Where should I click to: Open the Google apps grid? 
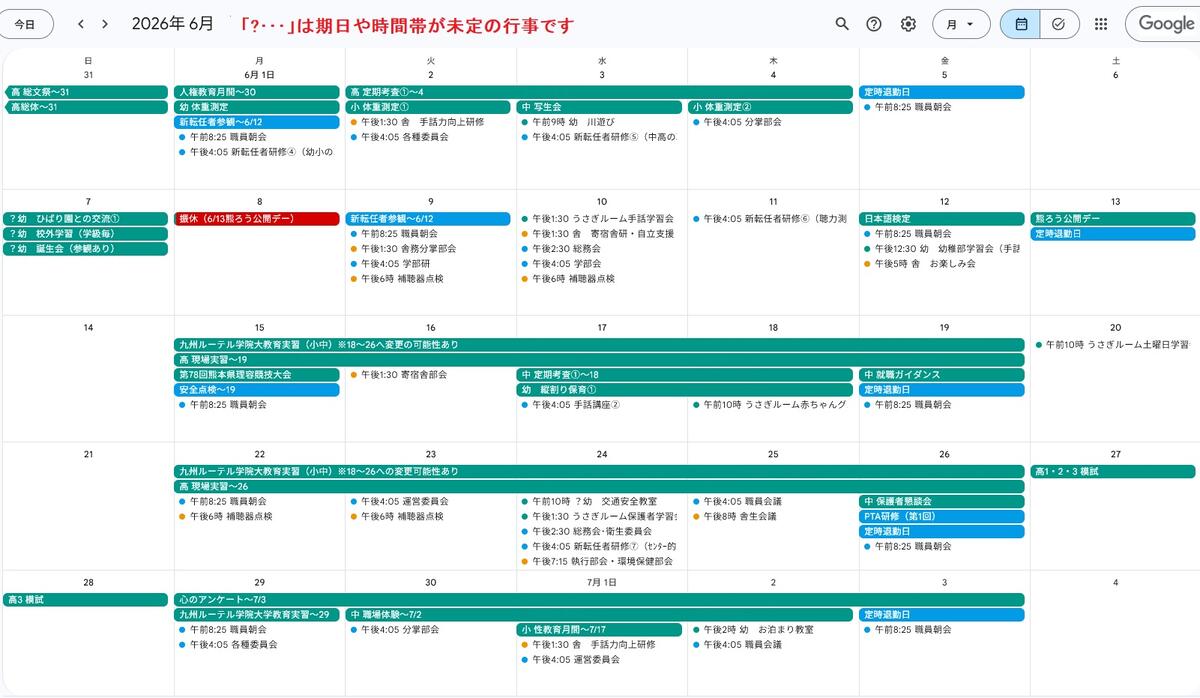pyautogui.click(x=1101, y=24)
